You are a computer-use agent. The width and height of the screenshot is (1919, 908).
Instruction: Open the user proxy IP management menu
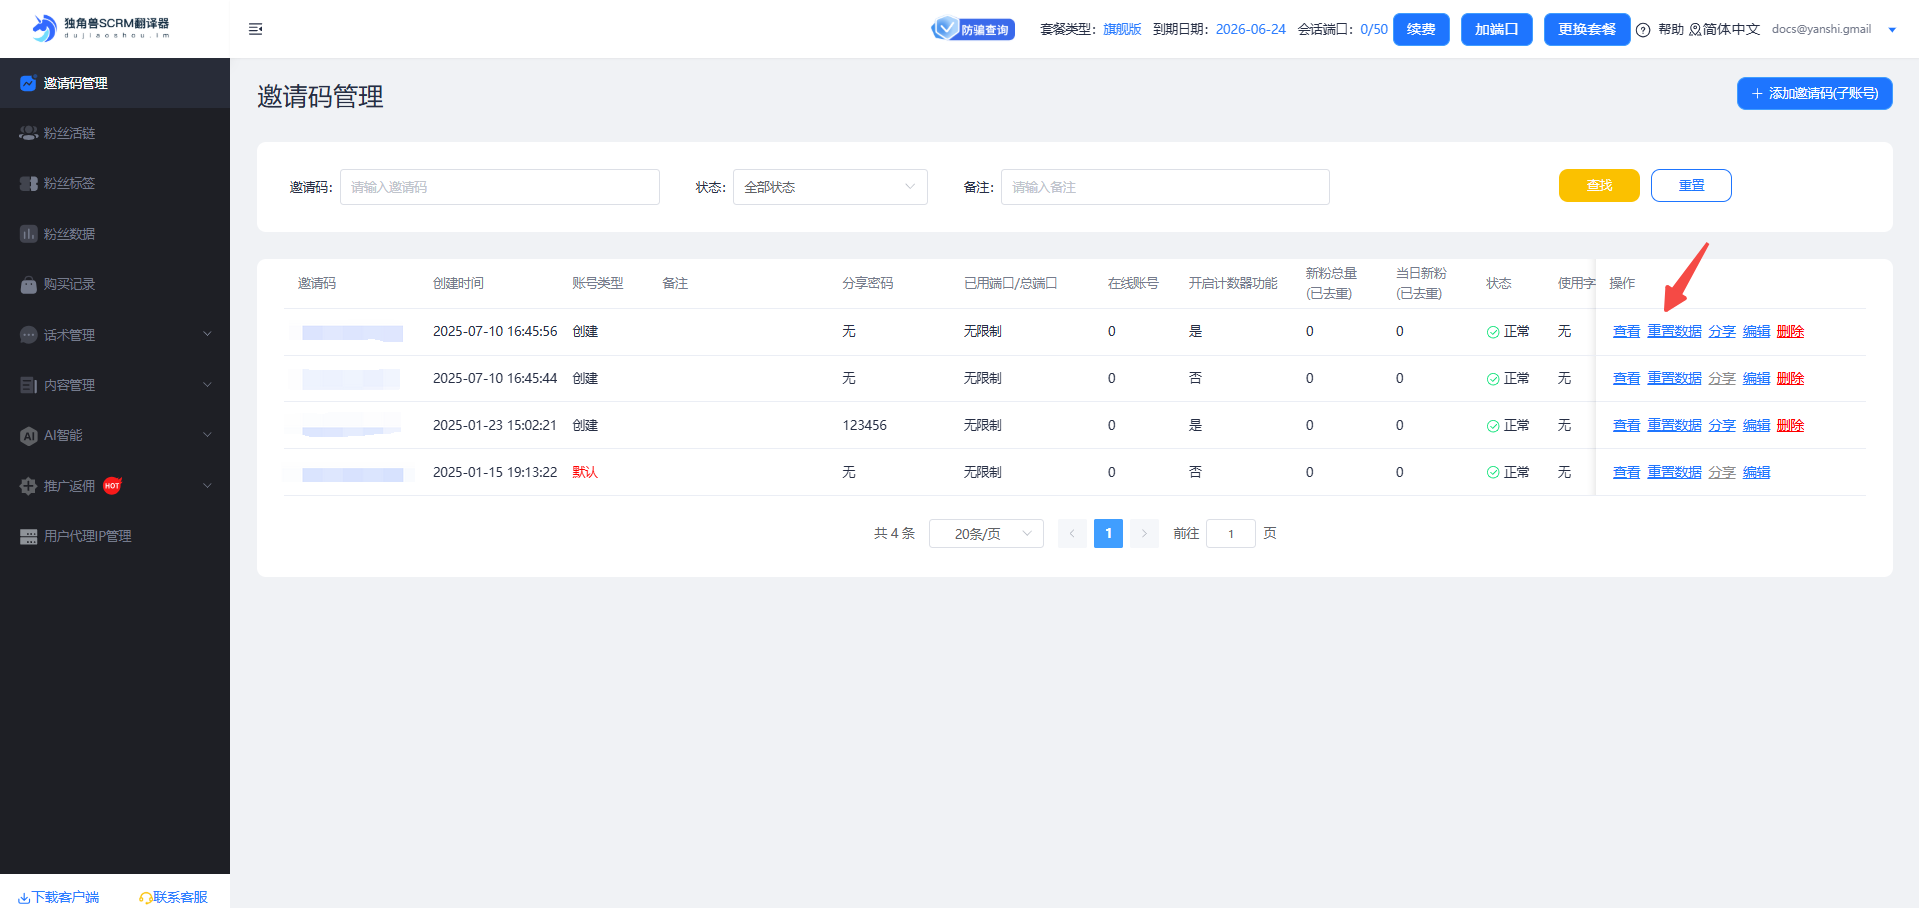(87, 536)
